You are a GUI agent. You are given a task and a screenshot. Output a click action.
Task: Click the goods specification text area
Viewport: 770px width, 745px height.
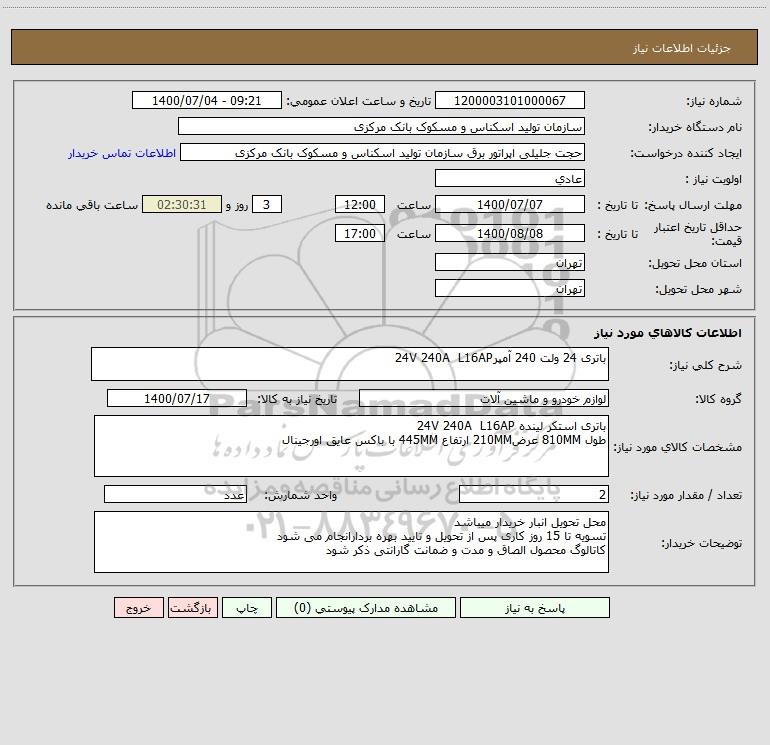point(351,446)
